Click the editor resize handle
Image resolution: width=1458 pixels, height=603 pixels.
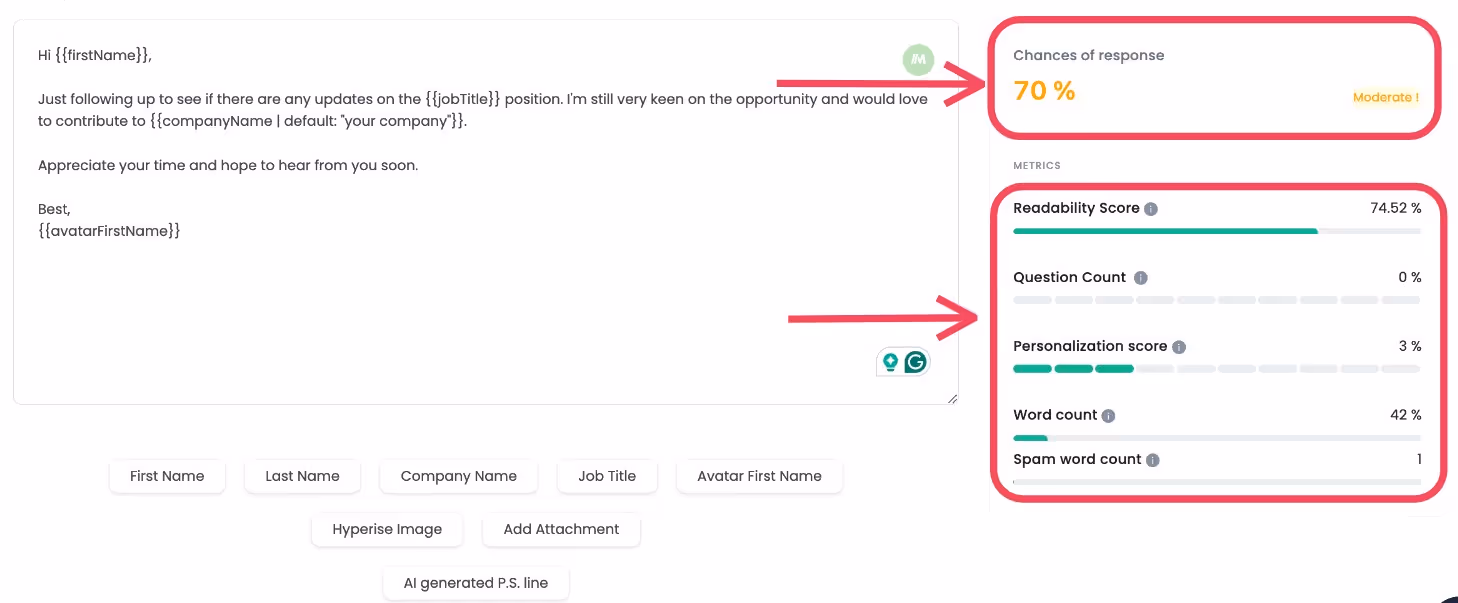tap(952, 398)
